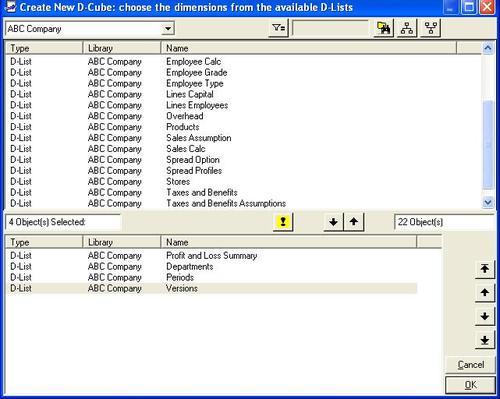Close the Create New D-Cube dialog
Screen dimensions: 500x399
(x=487, y=7)
